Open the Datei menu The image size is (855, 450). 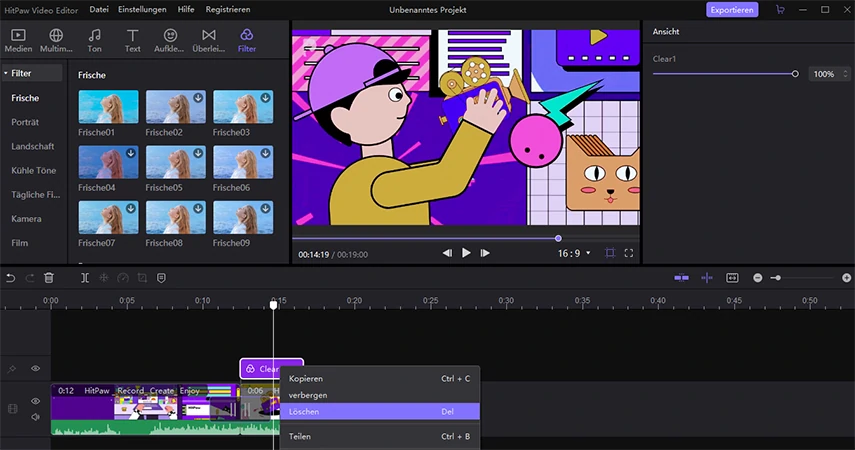(99, 9)
